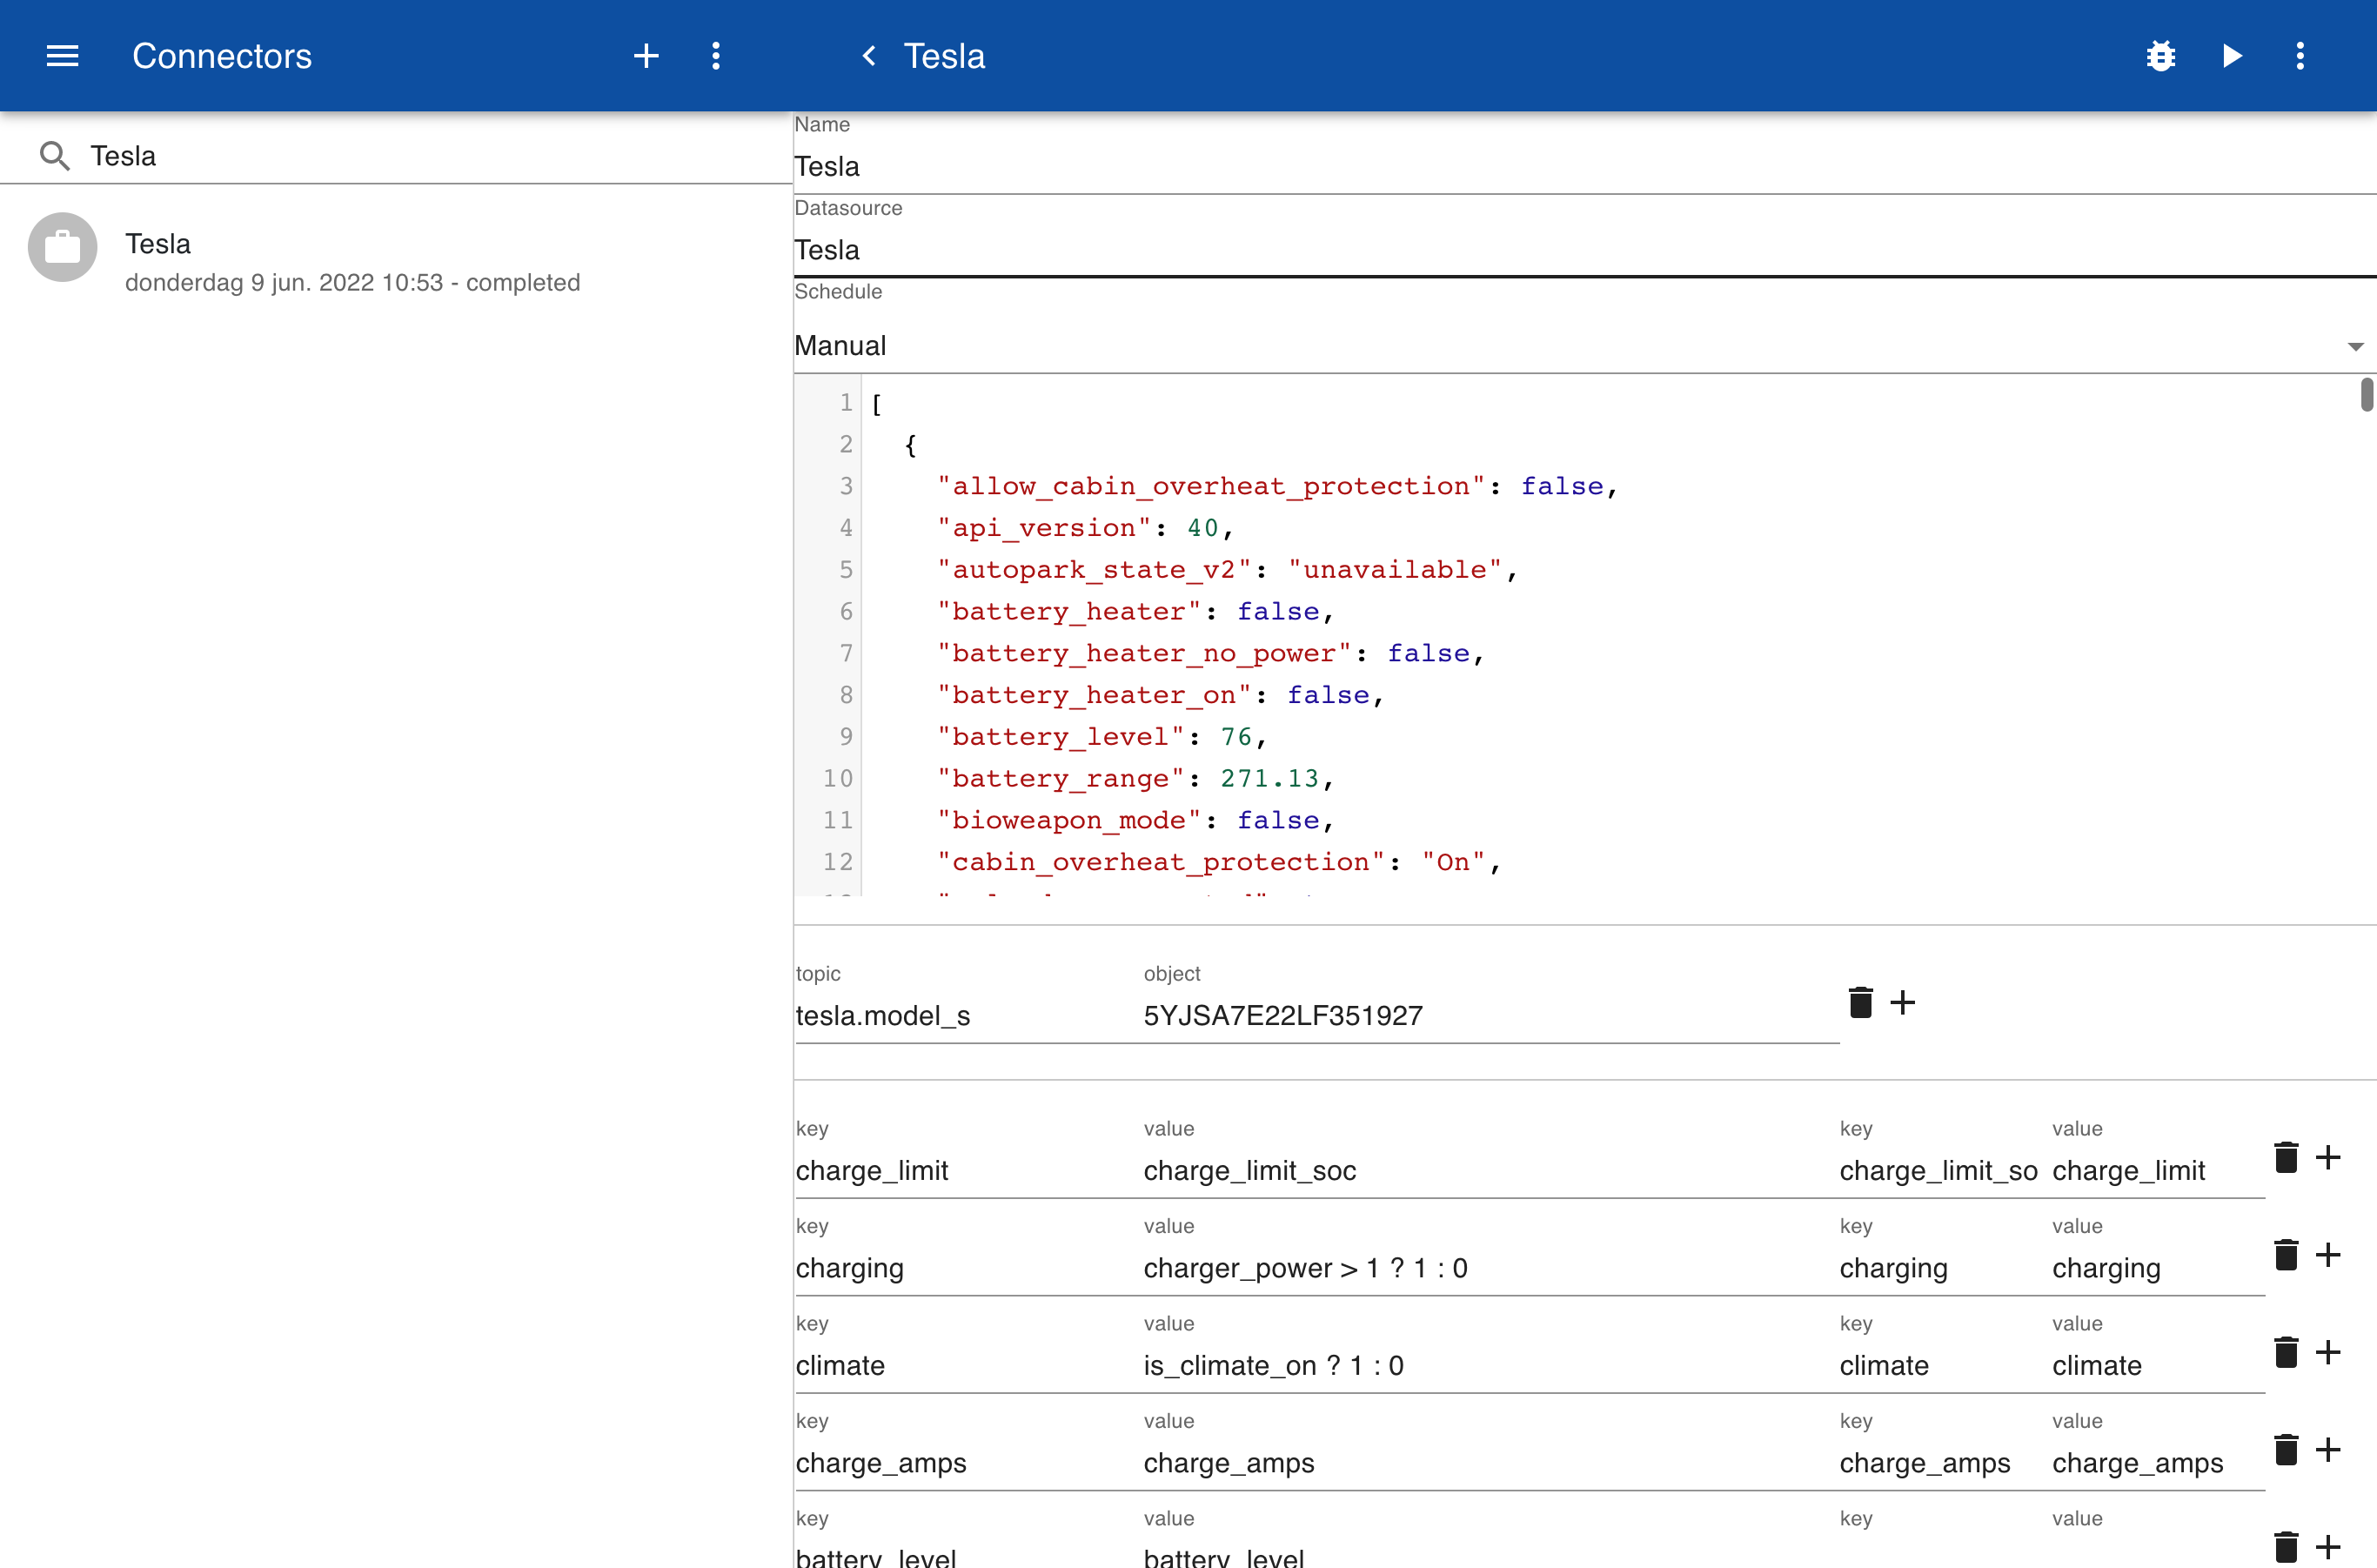Delete the charge_limit mapping row

2286,1157
